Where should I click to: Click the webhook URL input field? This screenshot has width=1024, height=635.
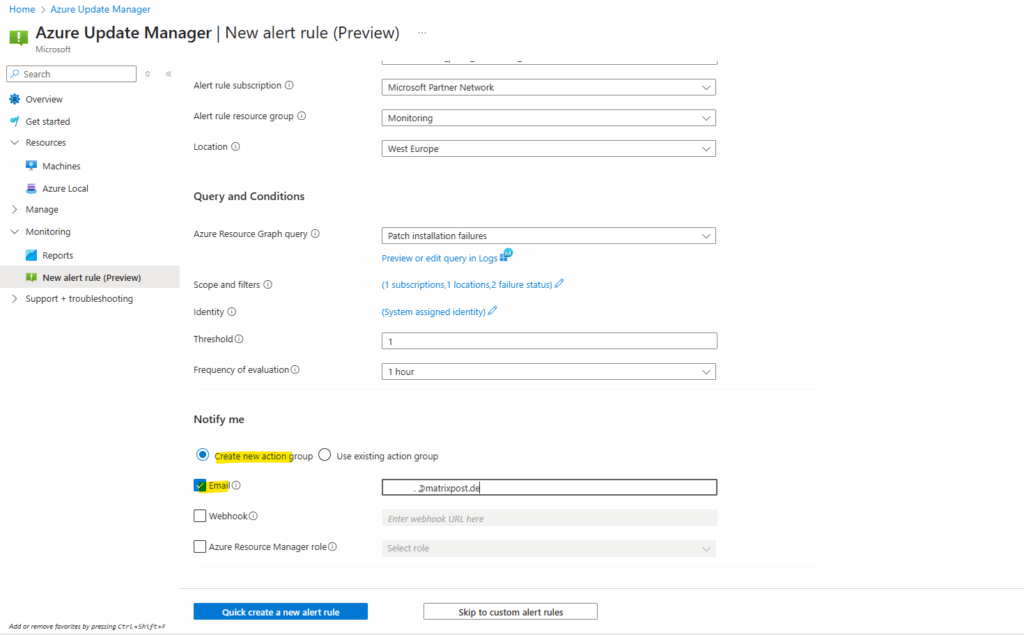tap(549, 518)
